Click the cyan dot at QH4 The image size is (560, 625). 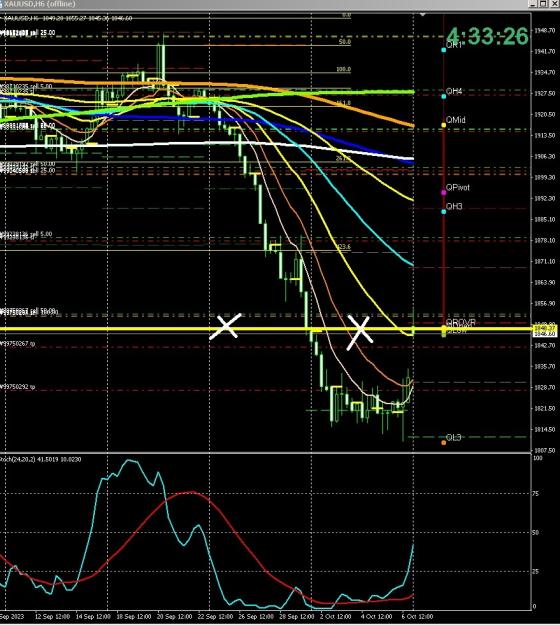click(444, 96)
